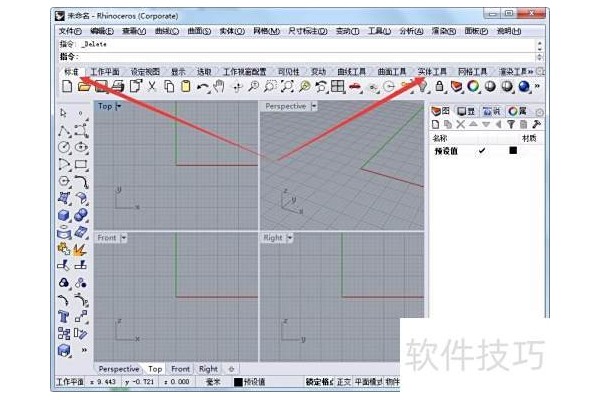Select the Ellipse tool in sidebar
600x400 pixels.
[x=81, y=147]
